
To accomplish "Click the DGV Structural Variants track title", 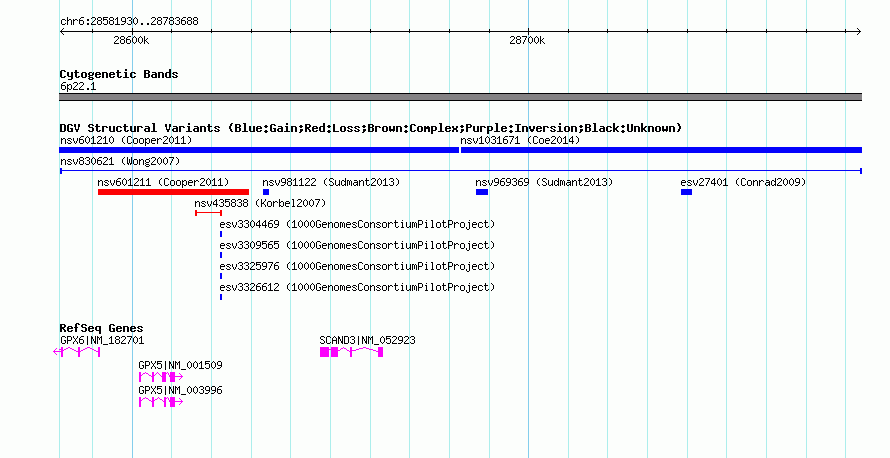I will click(371, 128).
